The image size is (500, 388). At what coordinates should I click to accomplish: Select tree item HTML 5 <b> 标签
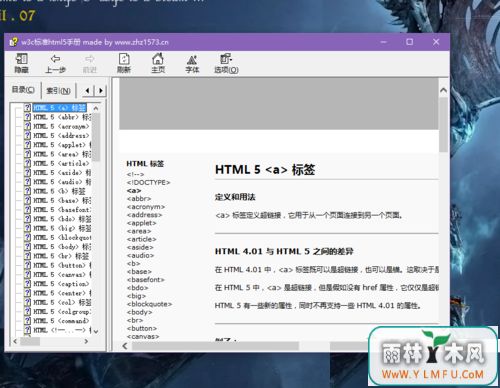point(59,191)
